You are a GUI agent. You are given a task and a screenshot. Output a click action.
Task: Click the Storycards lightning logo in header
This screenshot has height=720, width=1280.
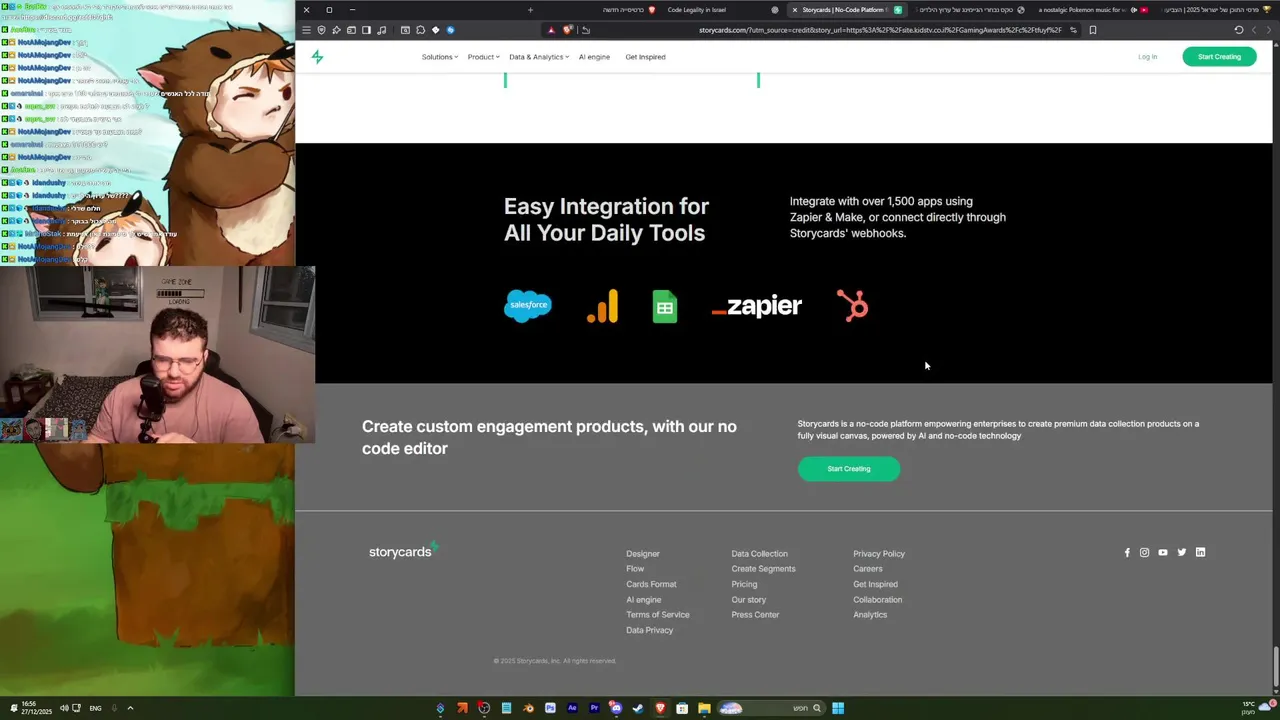(x=317, y=57)
